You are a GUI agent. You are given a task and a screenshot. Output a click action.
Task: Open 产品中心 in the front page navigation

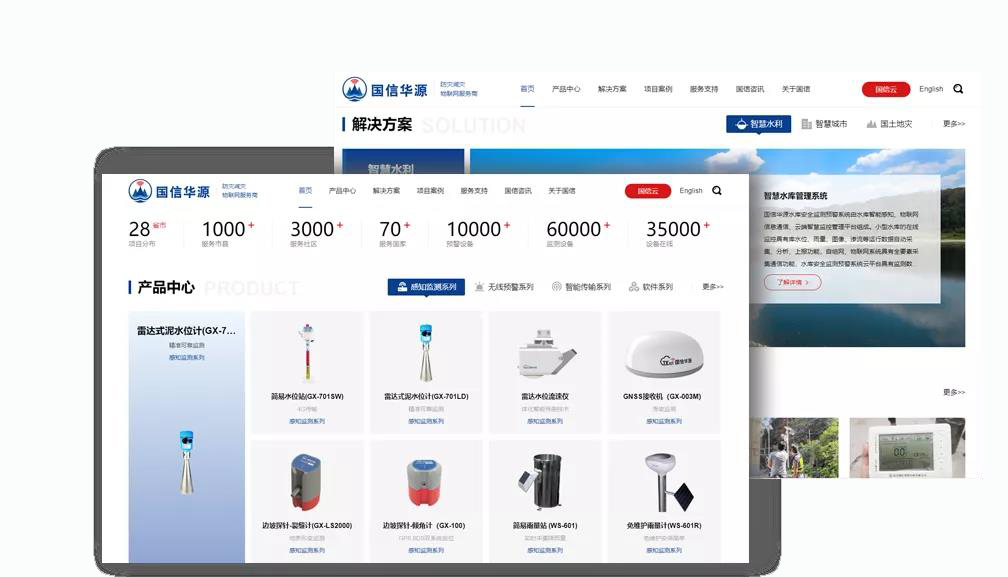342,191
